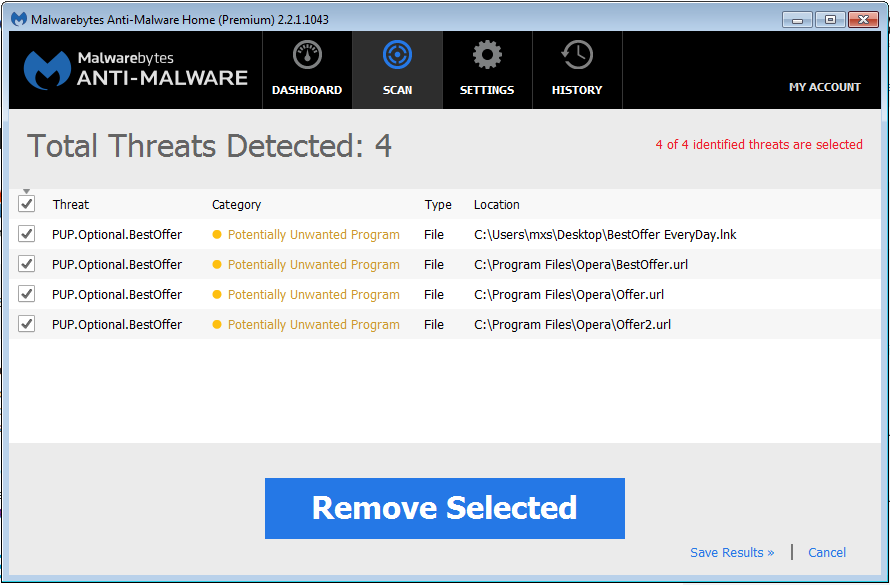Click the Malwarebytes logo in header
This screenshot has width=890, height=585.
136,70
